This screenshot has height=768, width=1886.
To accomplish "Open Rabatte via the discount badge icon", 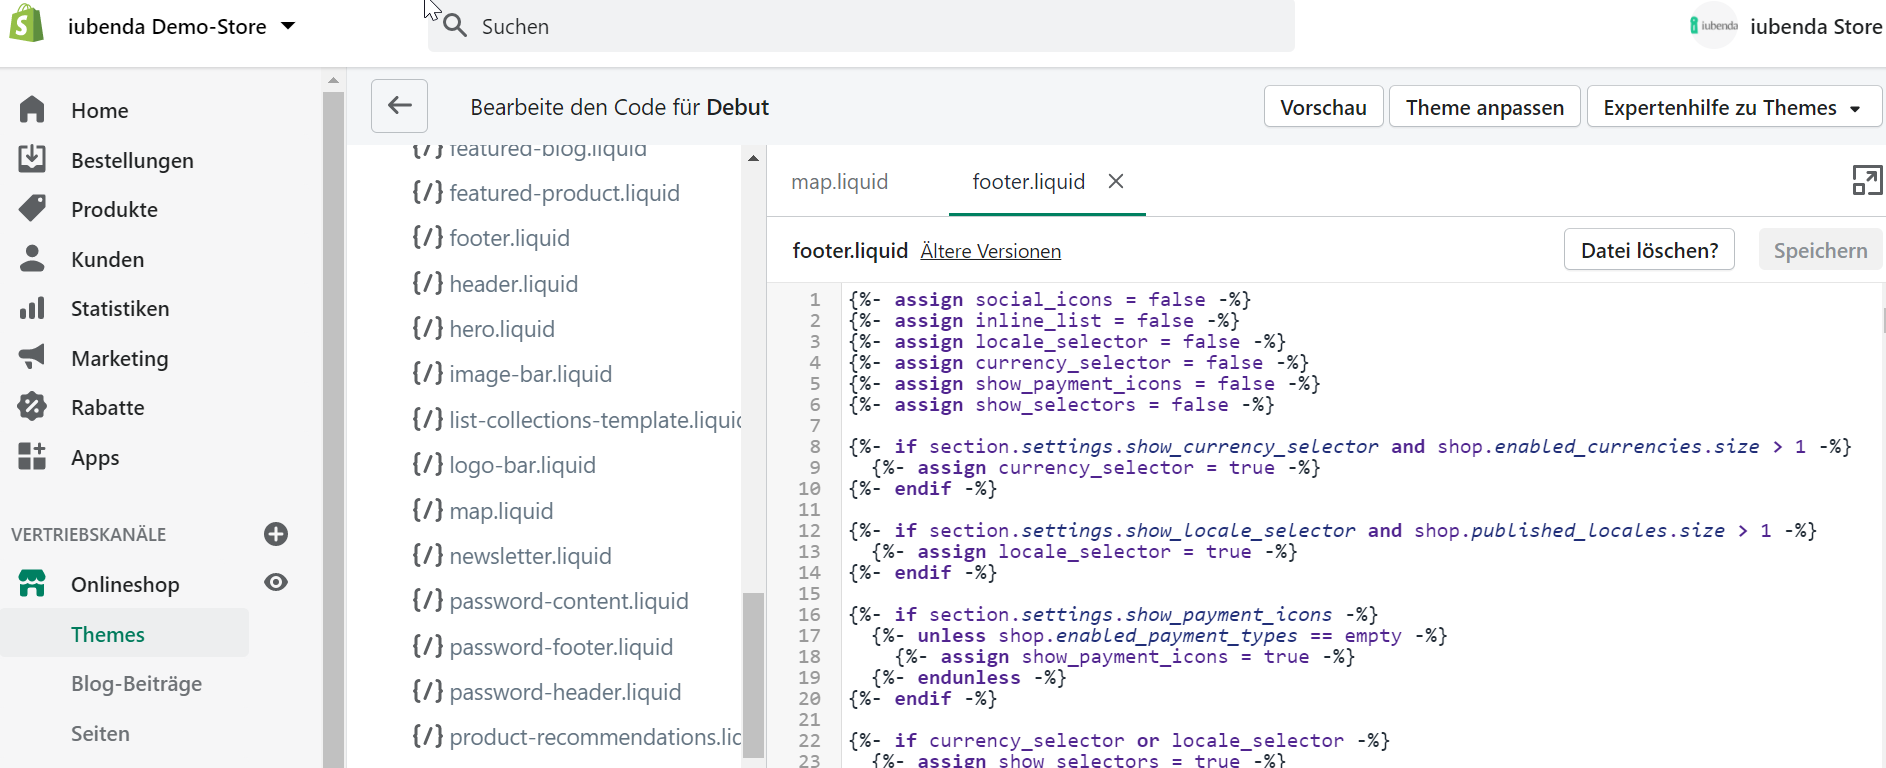I will coord(32,407).
